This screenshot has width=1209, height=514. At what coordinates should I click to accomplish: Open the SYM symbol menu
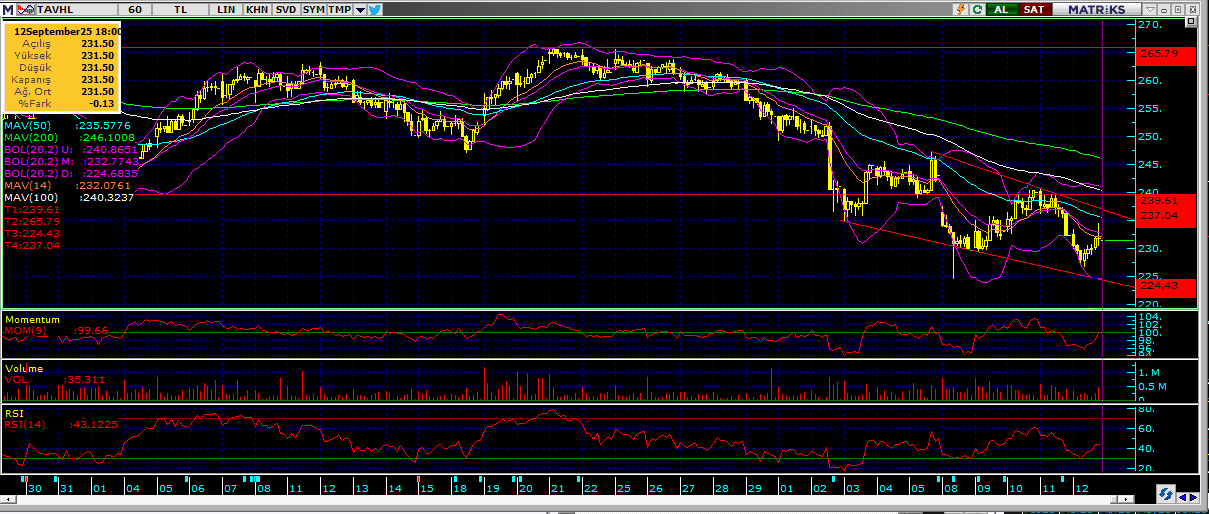[x=313, y=9]
